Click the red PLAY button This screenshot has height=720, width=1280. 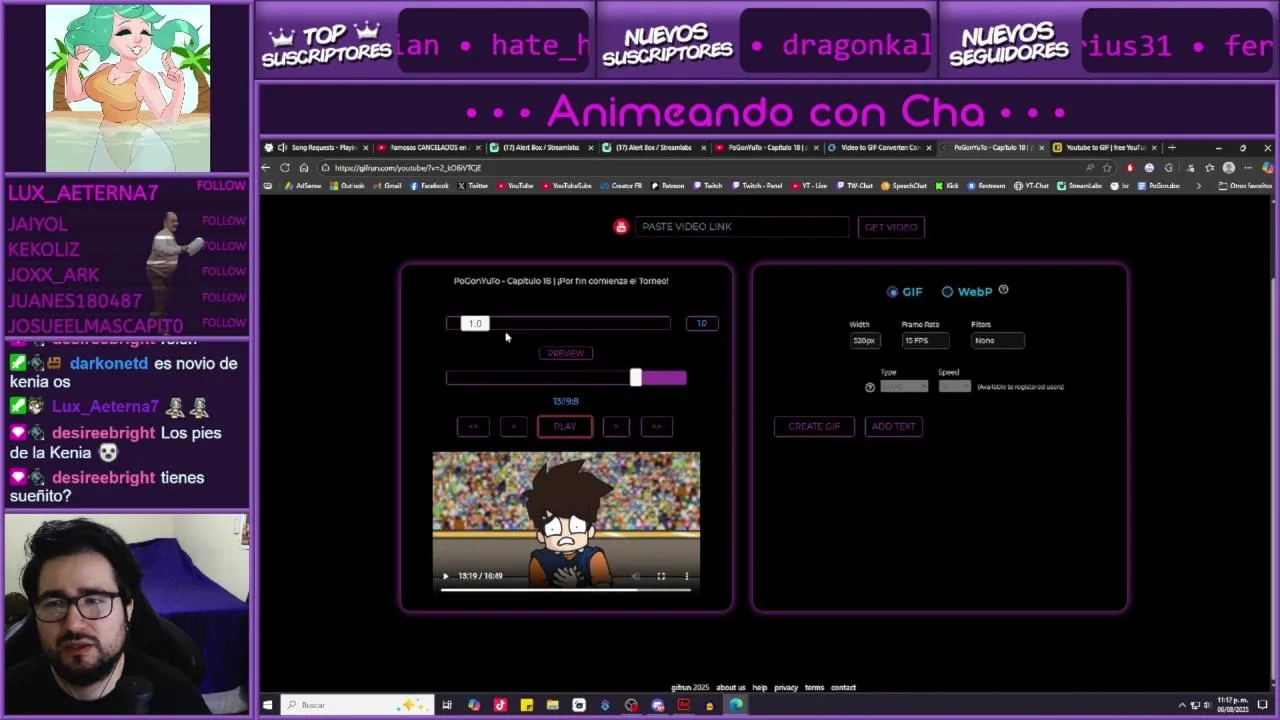[565, 426]
